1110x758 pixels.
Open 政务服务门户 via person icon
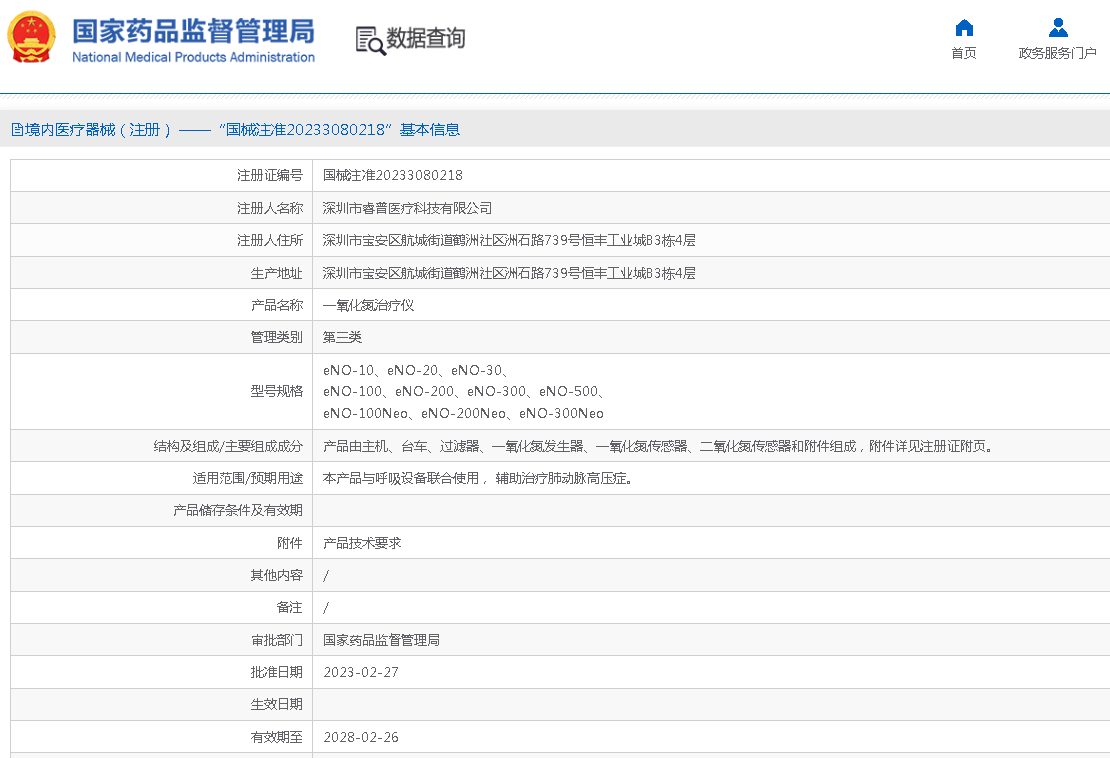point(1057,28)
